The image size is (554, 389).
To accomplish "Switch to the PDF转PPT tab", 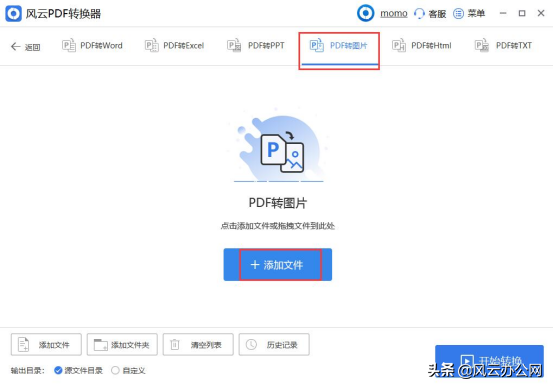I will coord(255,46).
